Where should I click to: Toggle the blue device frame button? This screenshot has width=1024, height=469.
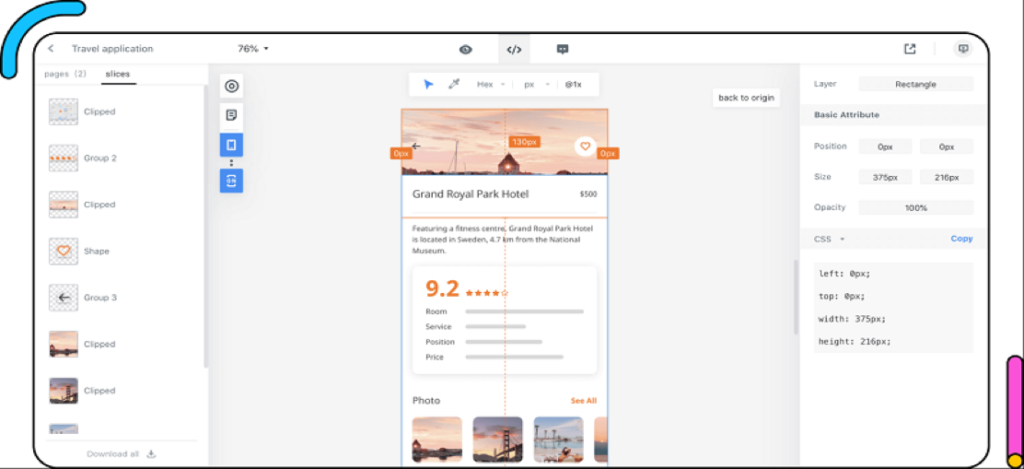coord(231,145)
